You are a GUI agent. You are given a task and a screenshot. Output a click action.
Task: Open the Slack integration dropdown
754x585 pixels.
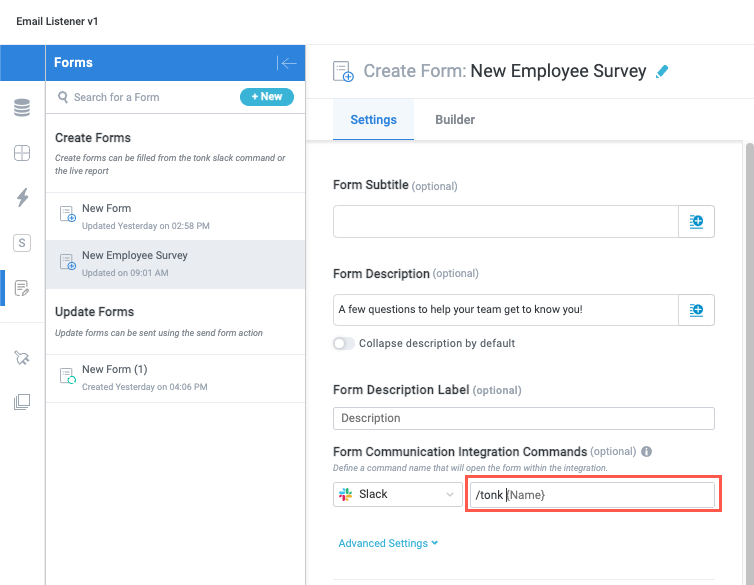(398, 494)
